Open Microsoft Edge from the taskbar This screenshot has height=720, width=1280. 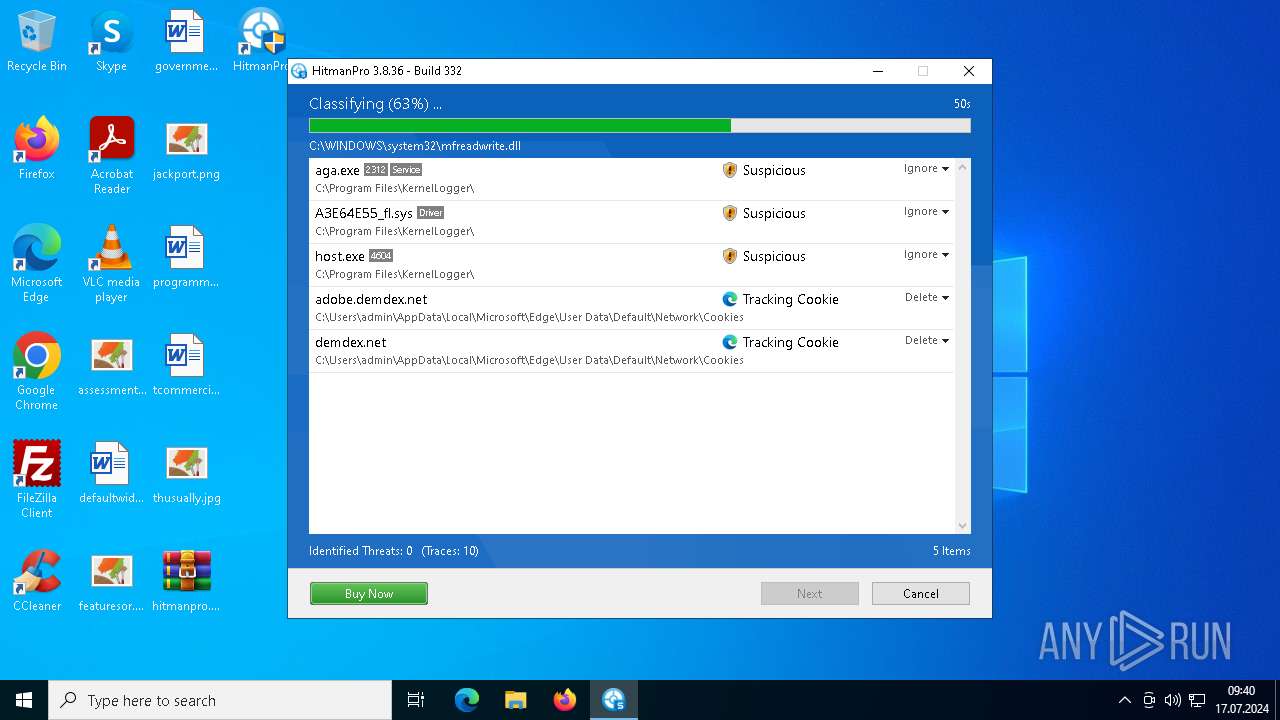(x=467, y=700)
